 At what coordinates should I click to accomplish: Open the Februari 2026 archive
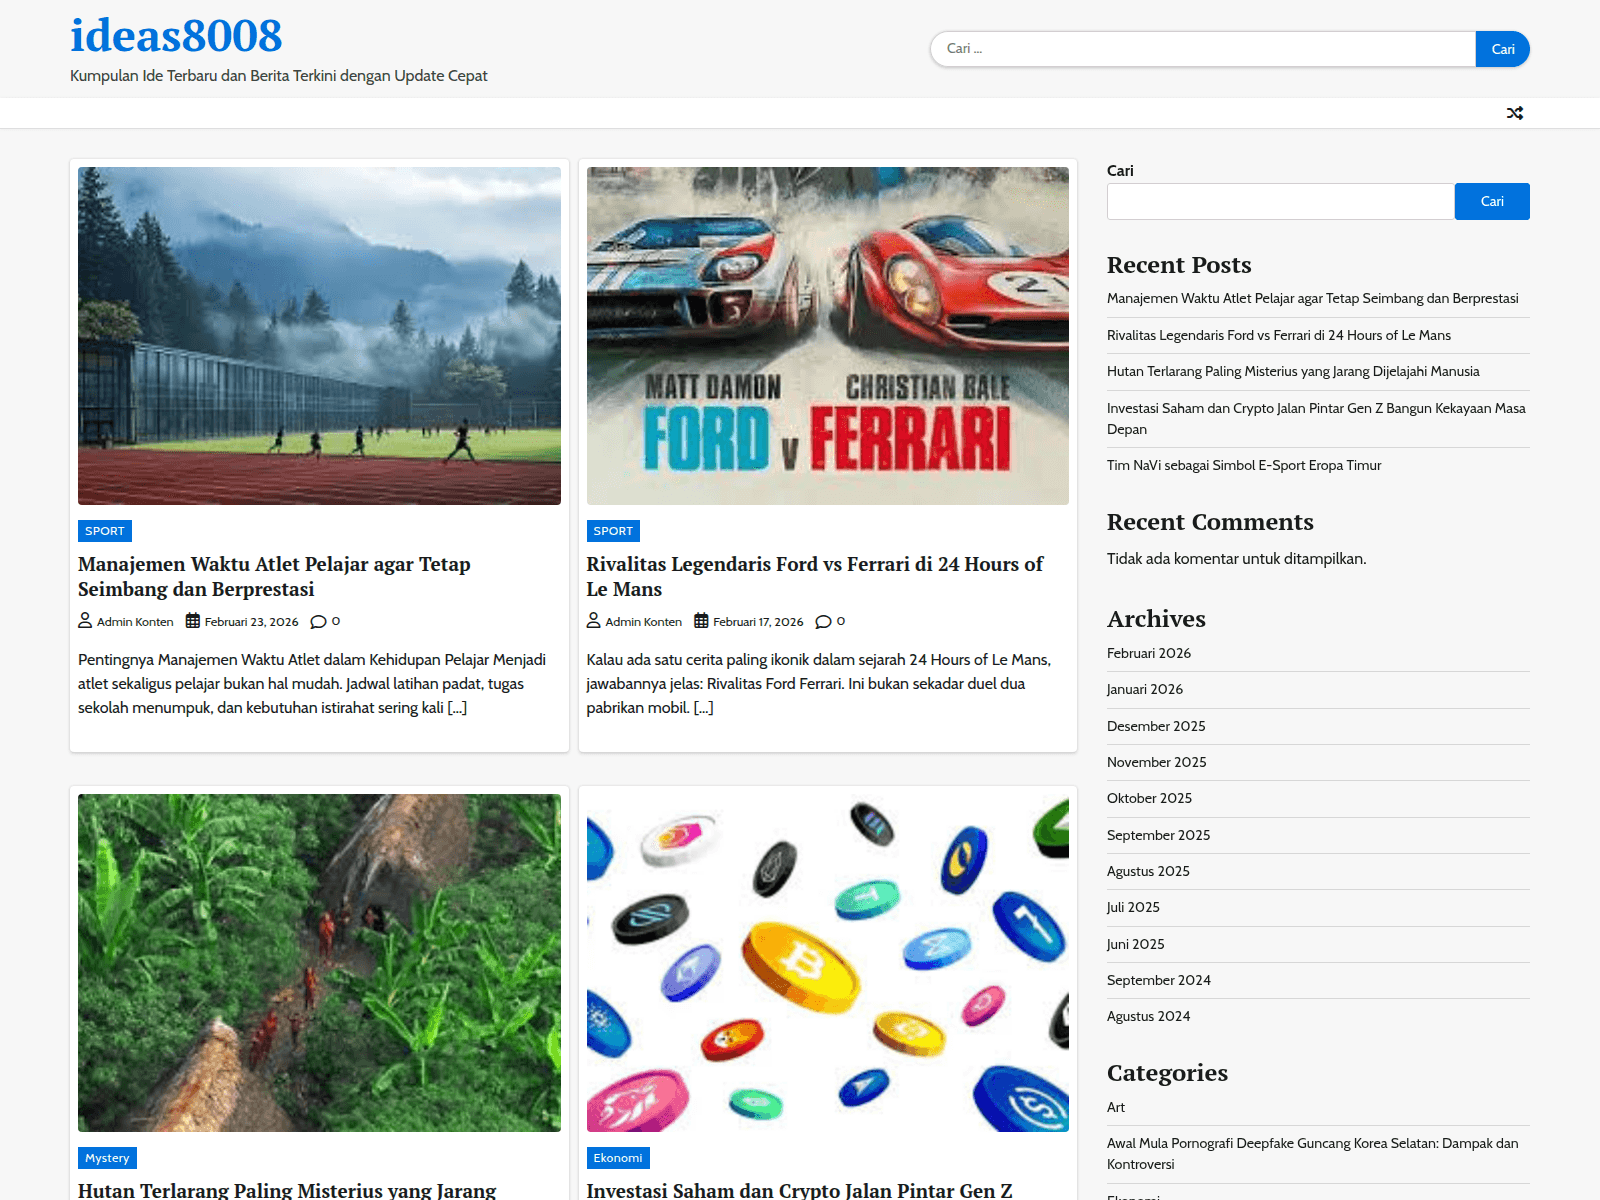[x=1149, y=653]
